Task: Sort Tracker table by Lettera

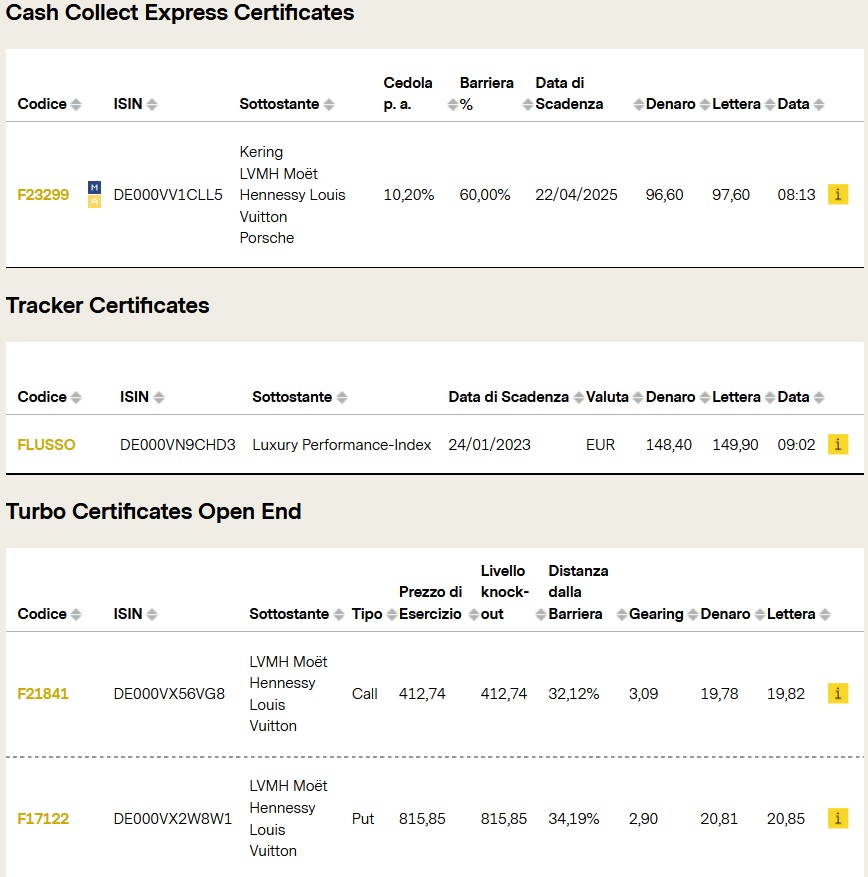Action: [x=770, y=398]
